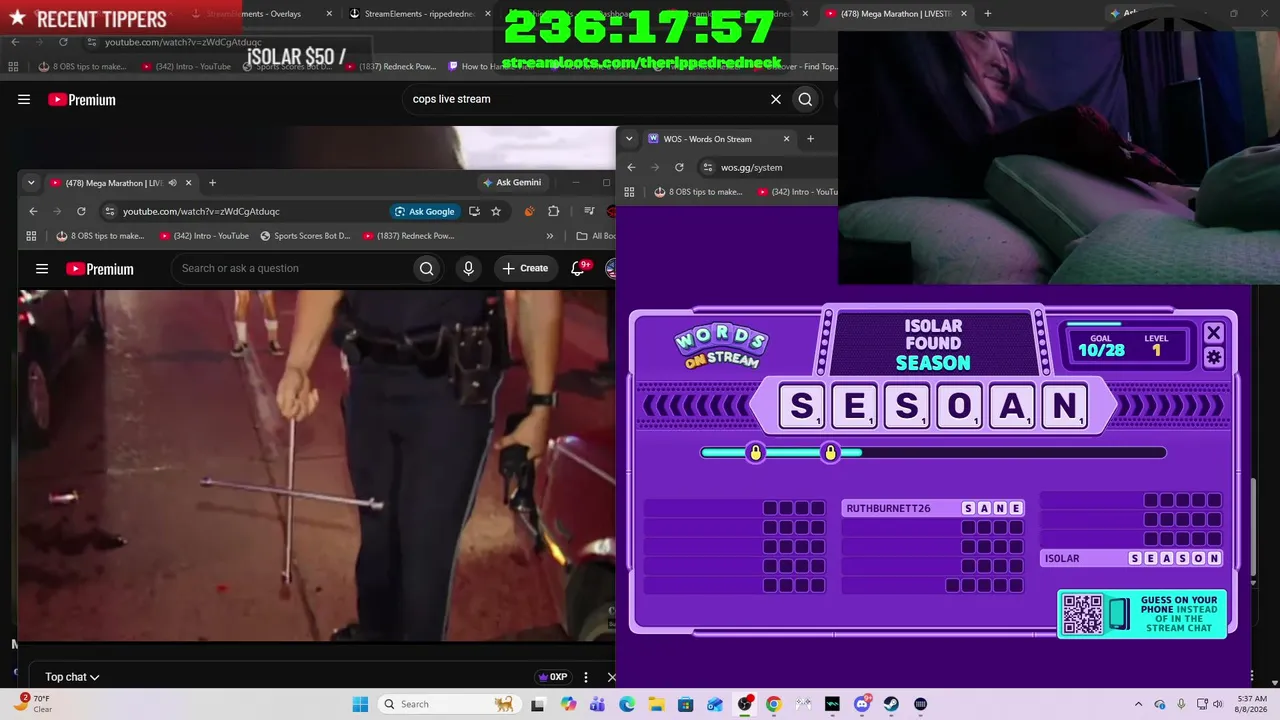
Task: Open media controls icon in Chrome toolbar
Action: (x=589, y=211)
